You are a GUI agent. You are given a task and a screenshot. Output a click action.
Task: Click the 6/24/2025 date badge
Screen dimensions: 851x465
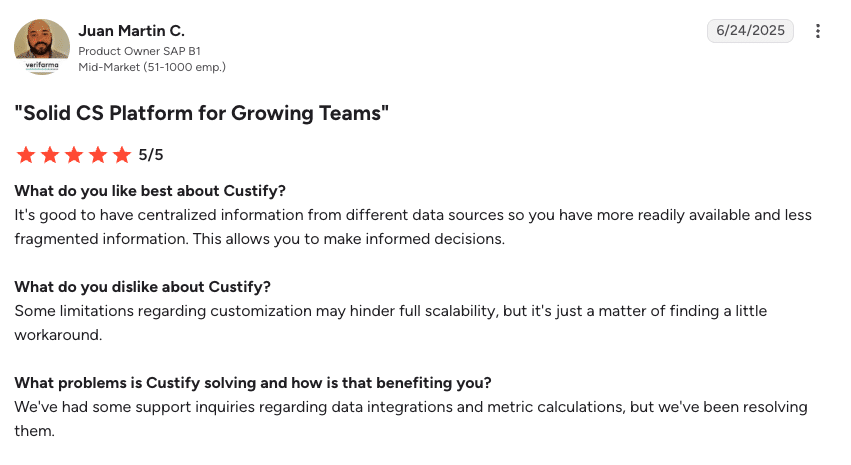(x=750, y=30)
